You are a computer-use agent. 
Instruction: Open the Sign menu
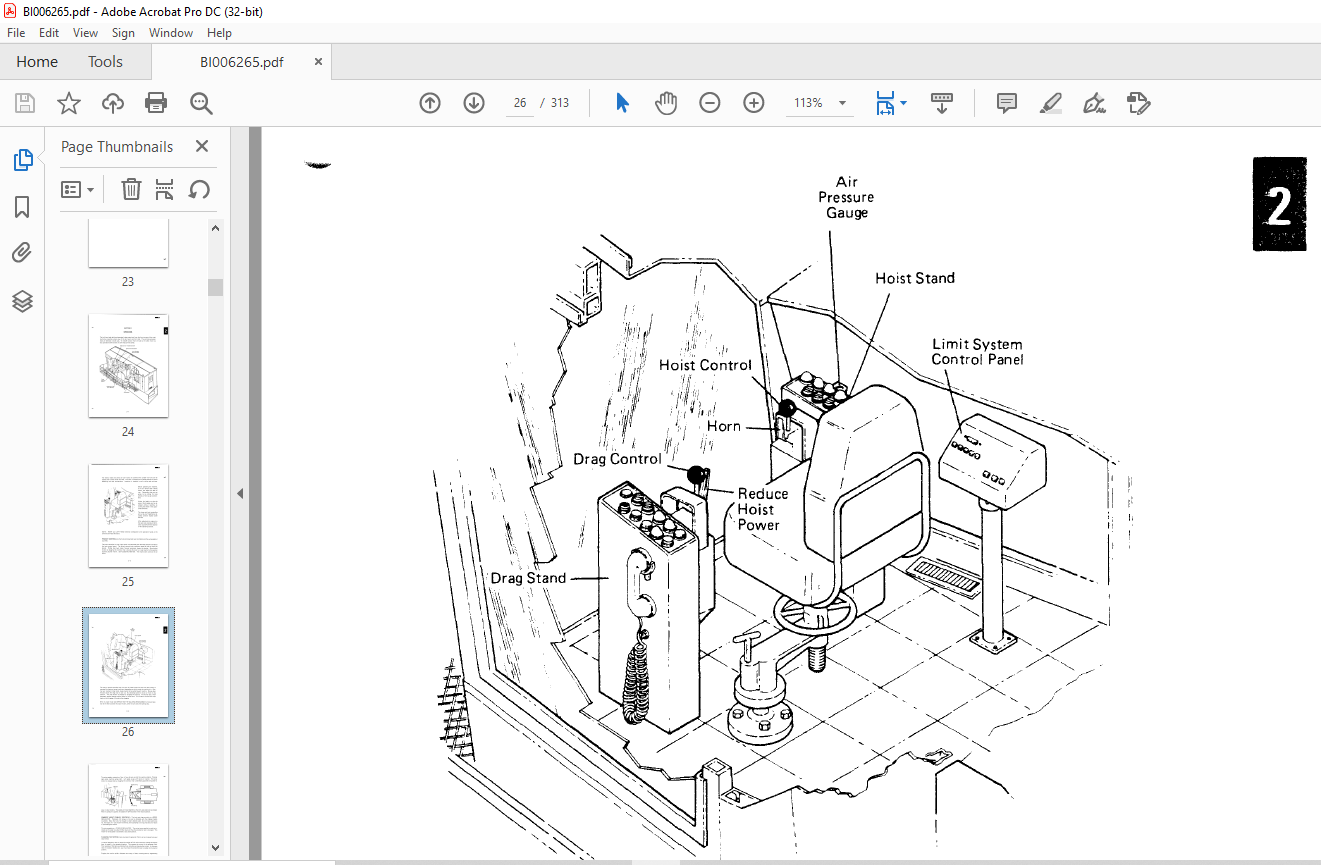(x=123, y=33)
